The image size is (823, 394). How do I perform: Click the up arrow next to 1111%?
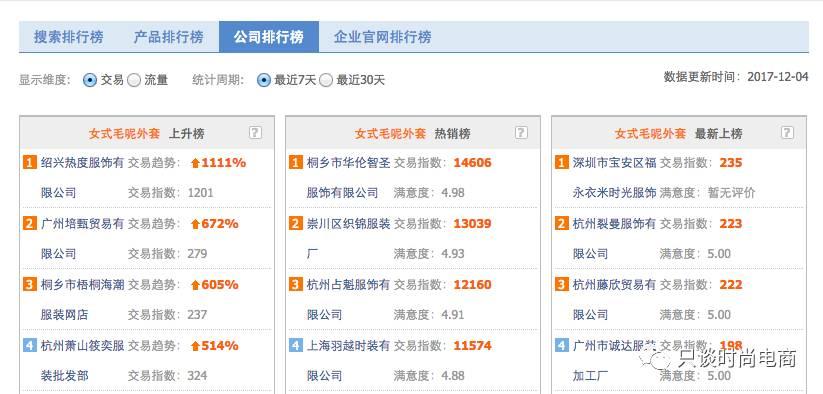coord(195,163)
